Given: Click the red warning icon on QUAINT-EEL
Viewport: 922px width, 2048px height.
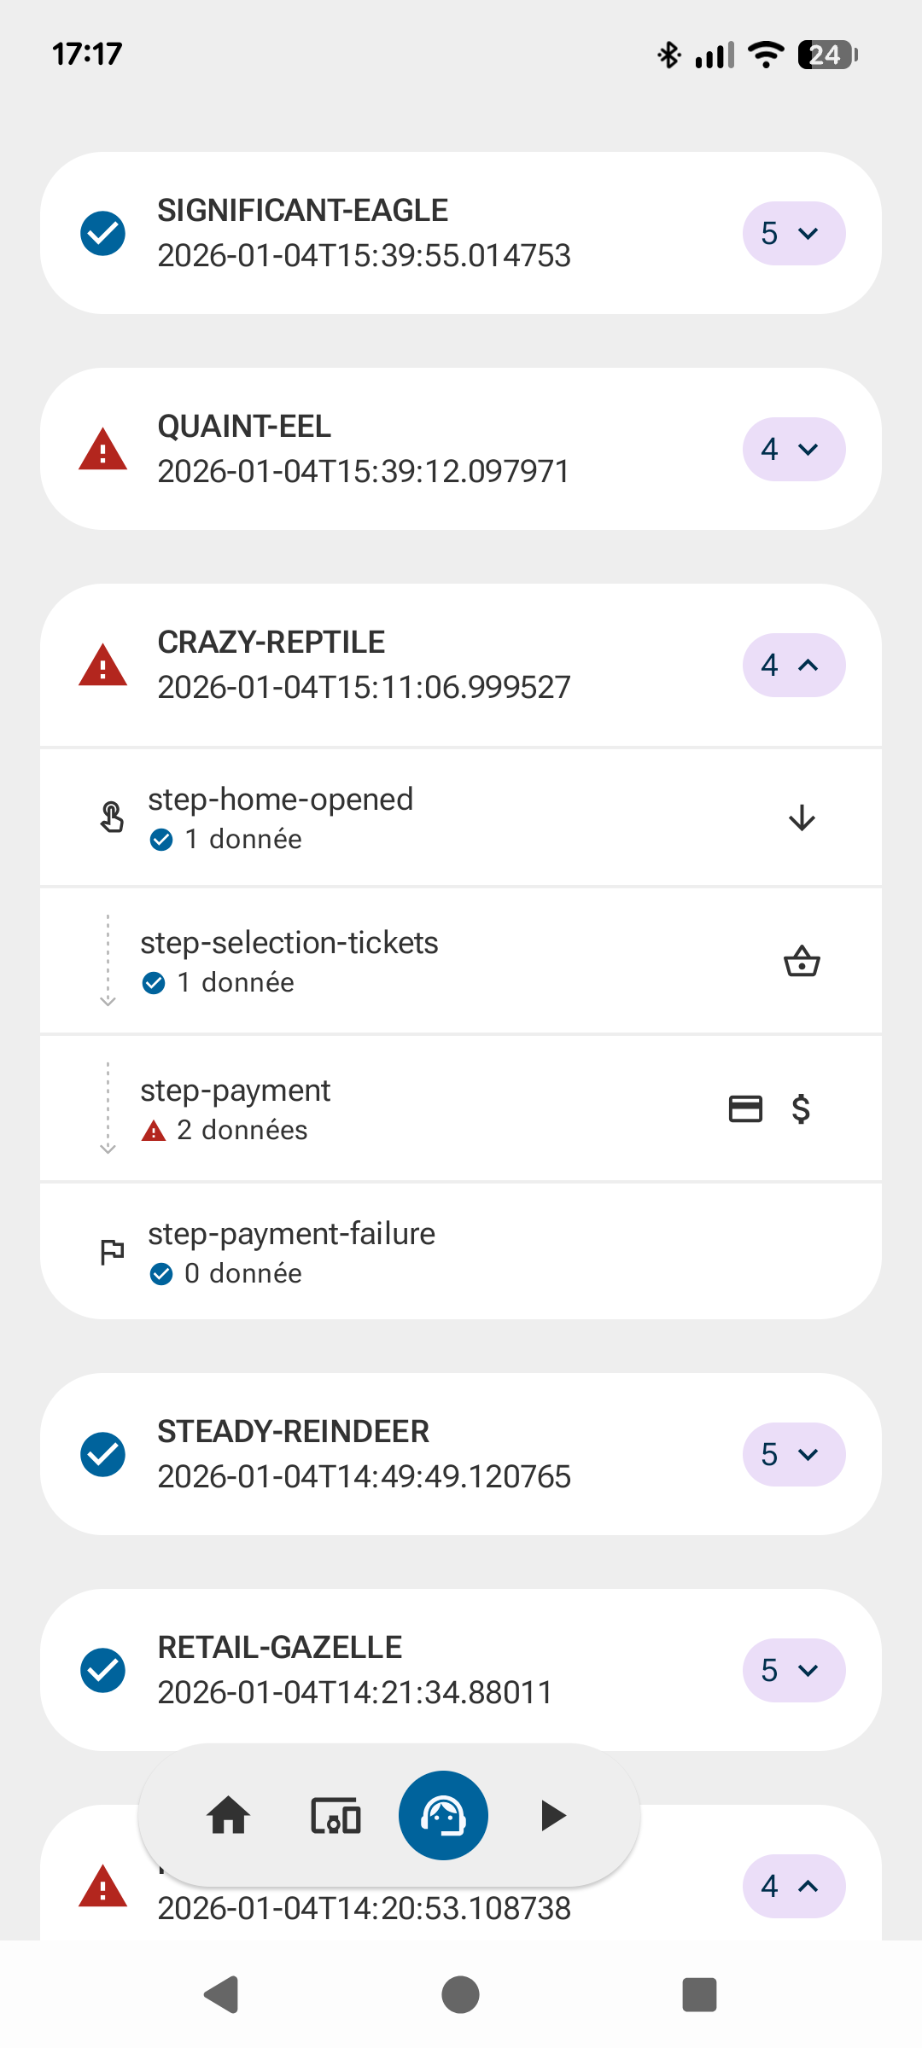Looking at the screenshot, I should 103,449.
